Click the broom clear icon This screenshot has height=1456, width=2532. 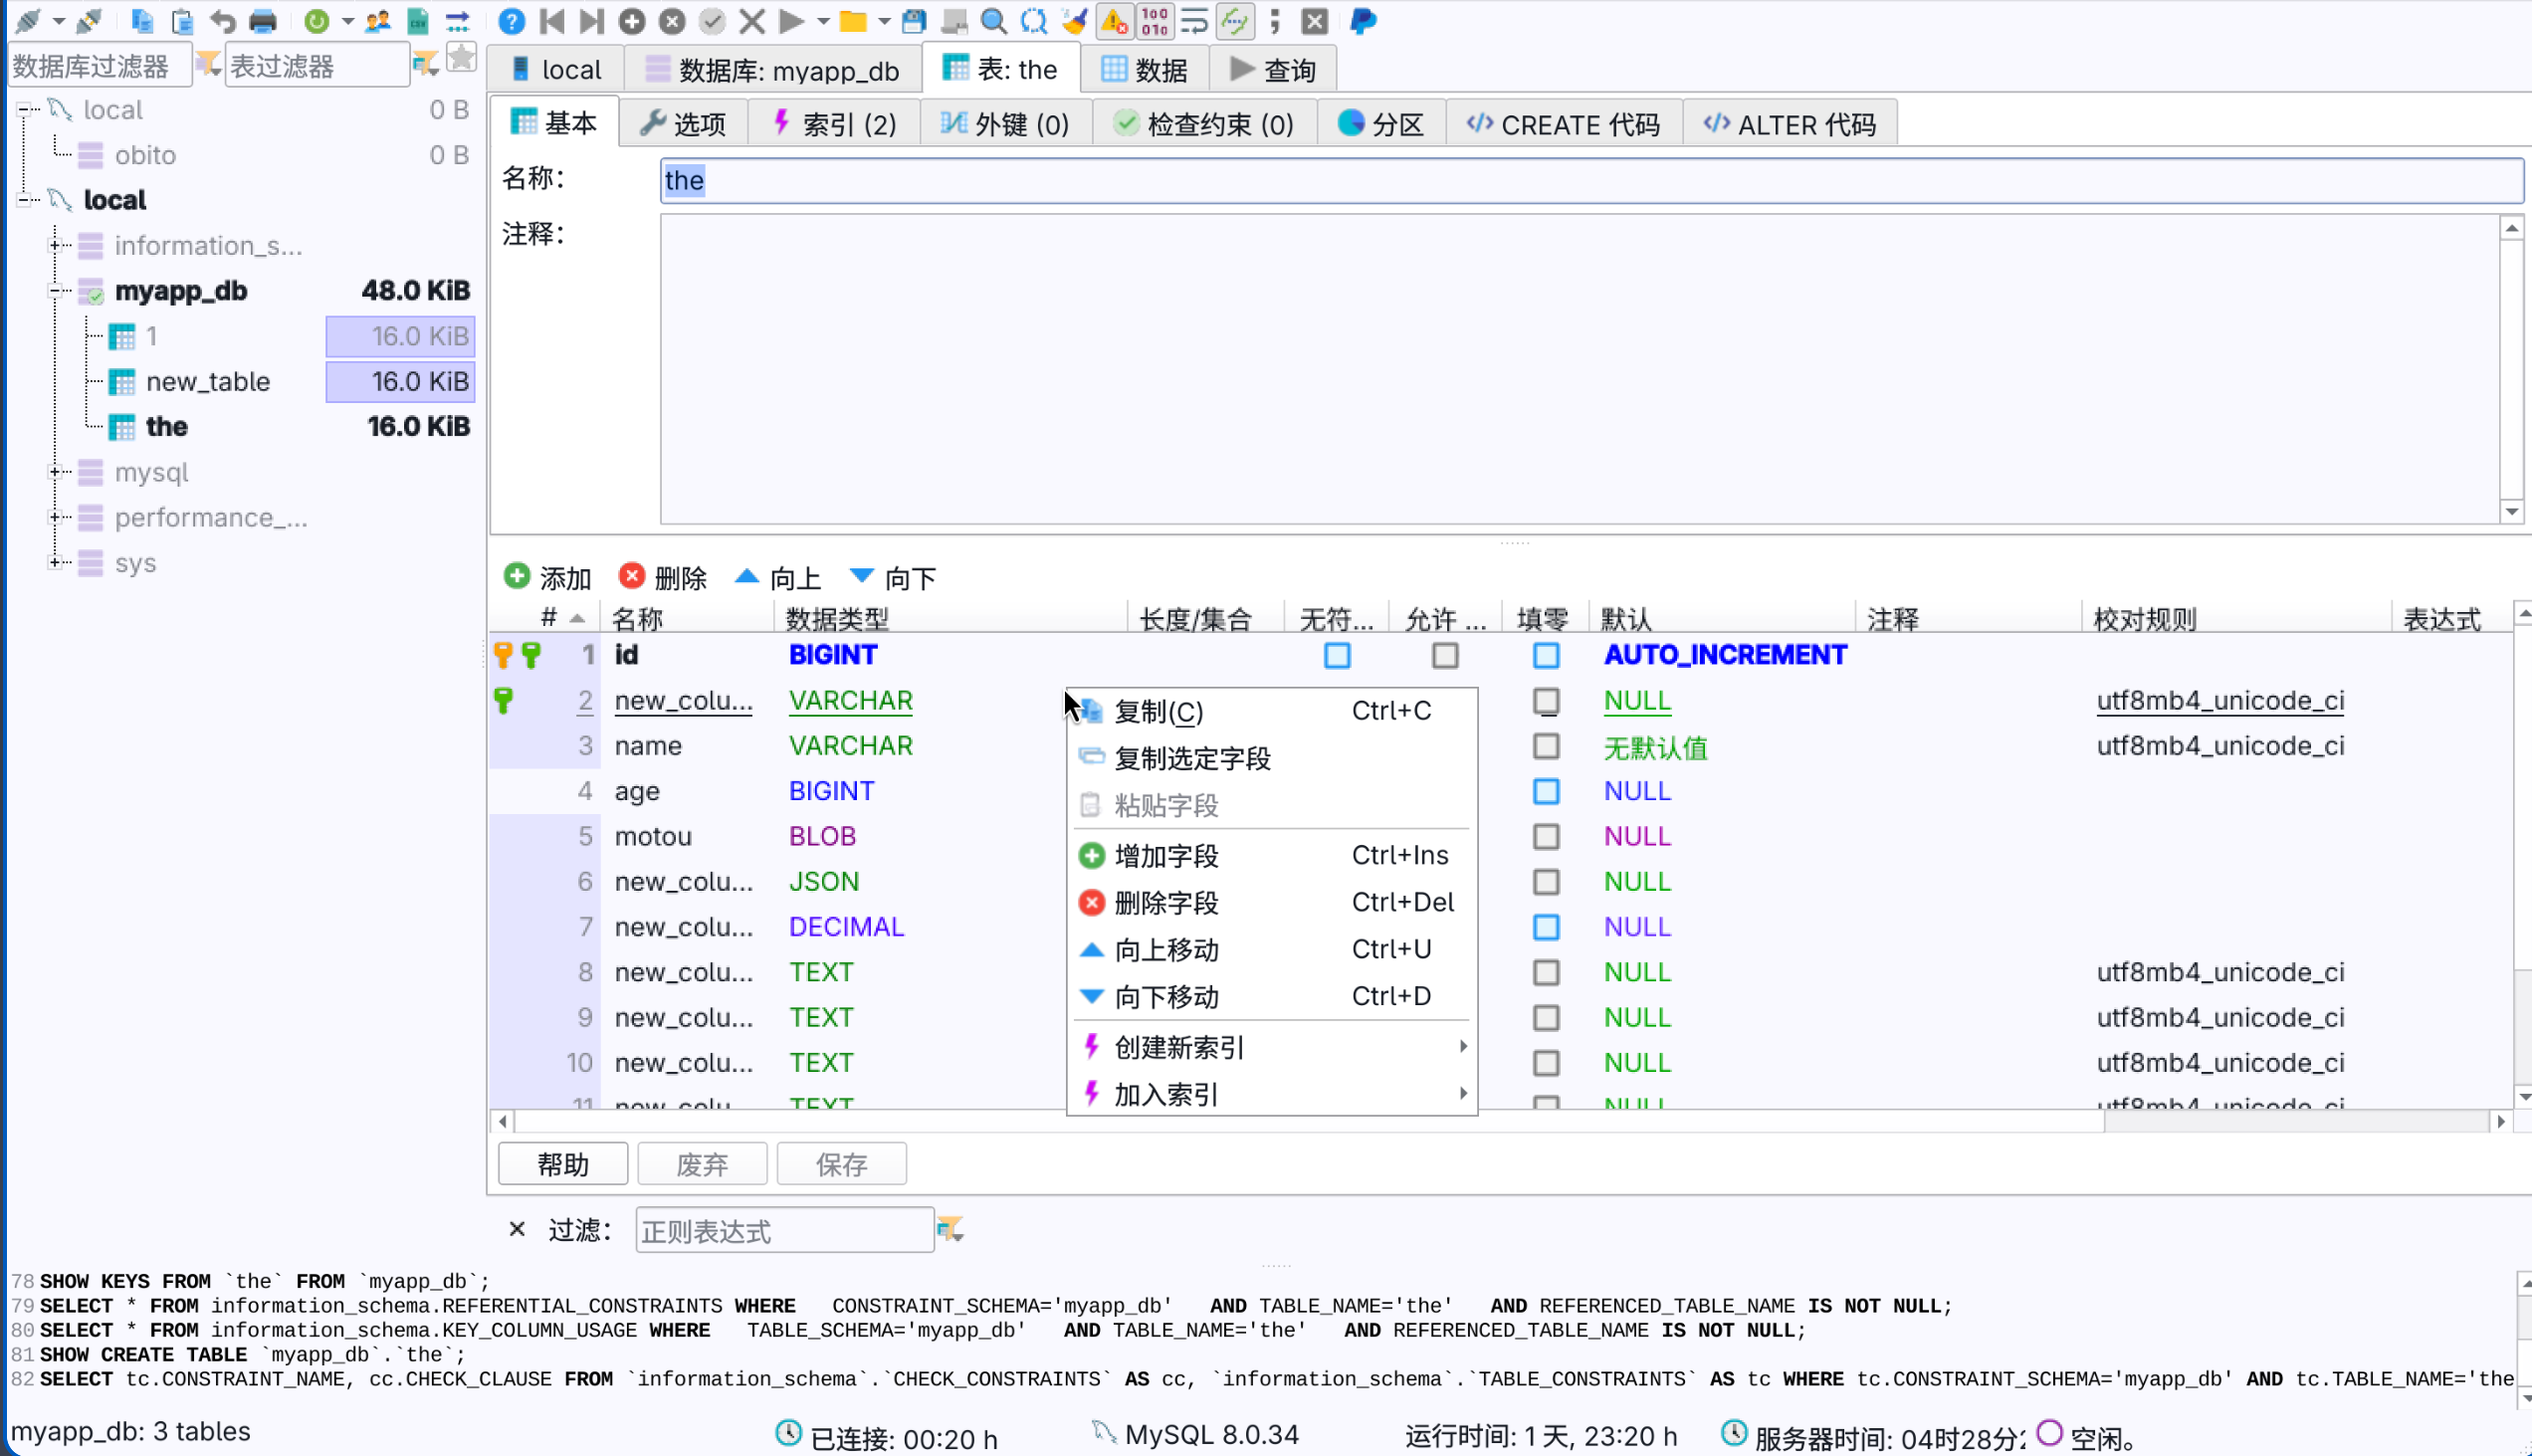pos(1075,21)
